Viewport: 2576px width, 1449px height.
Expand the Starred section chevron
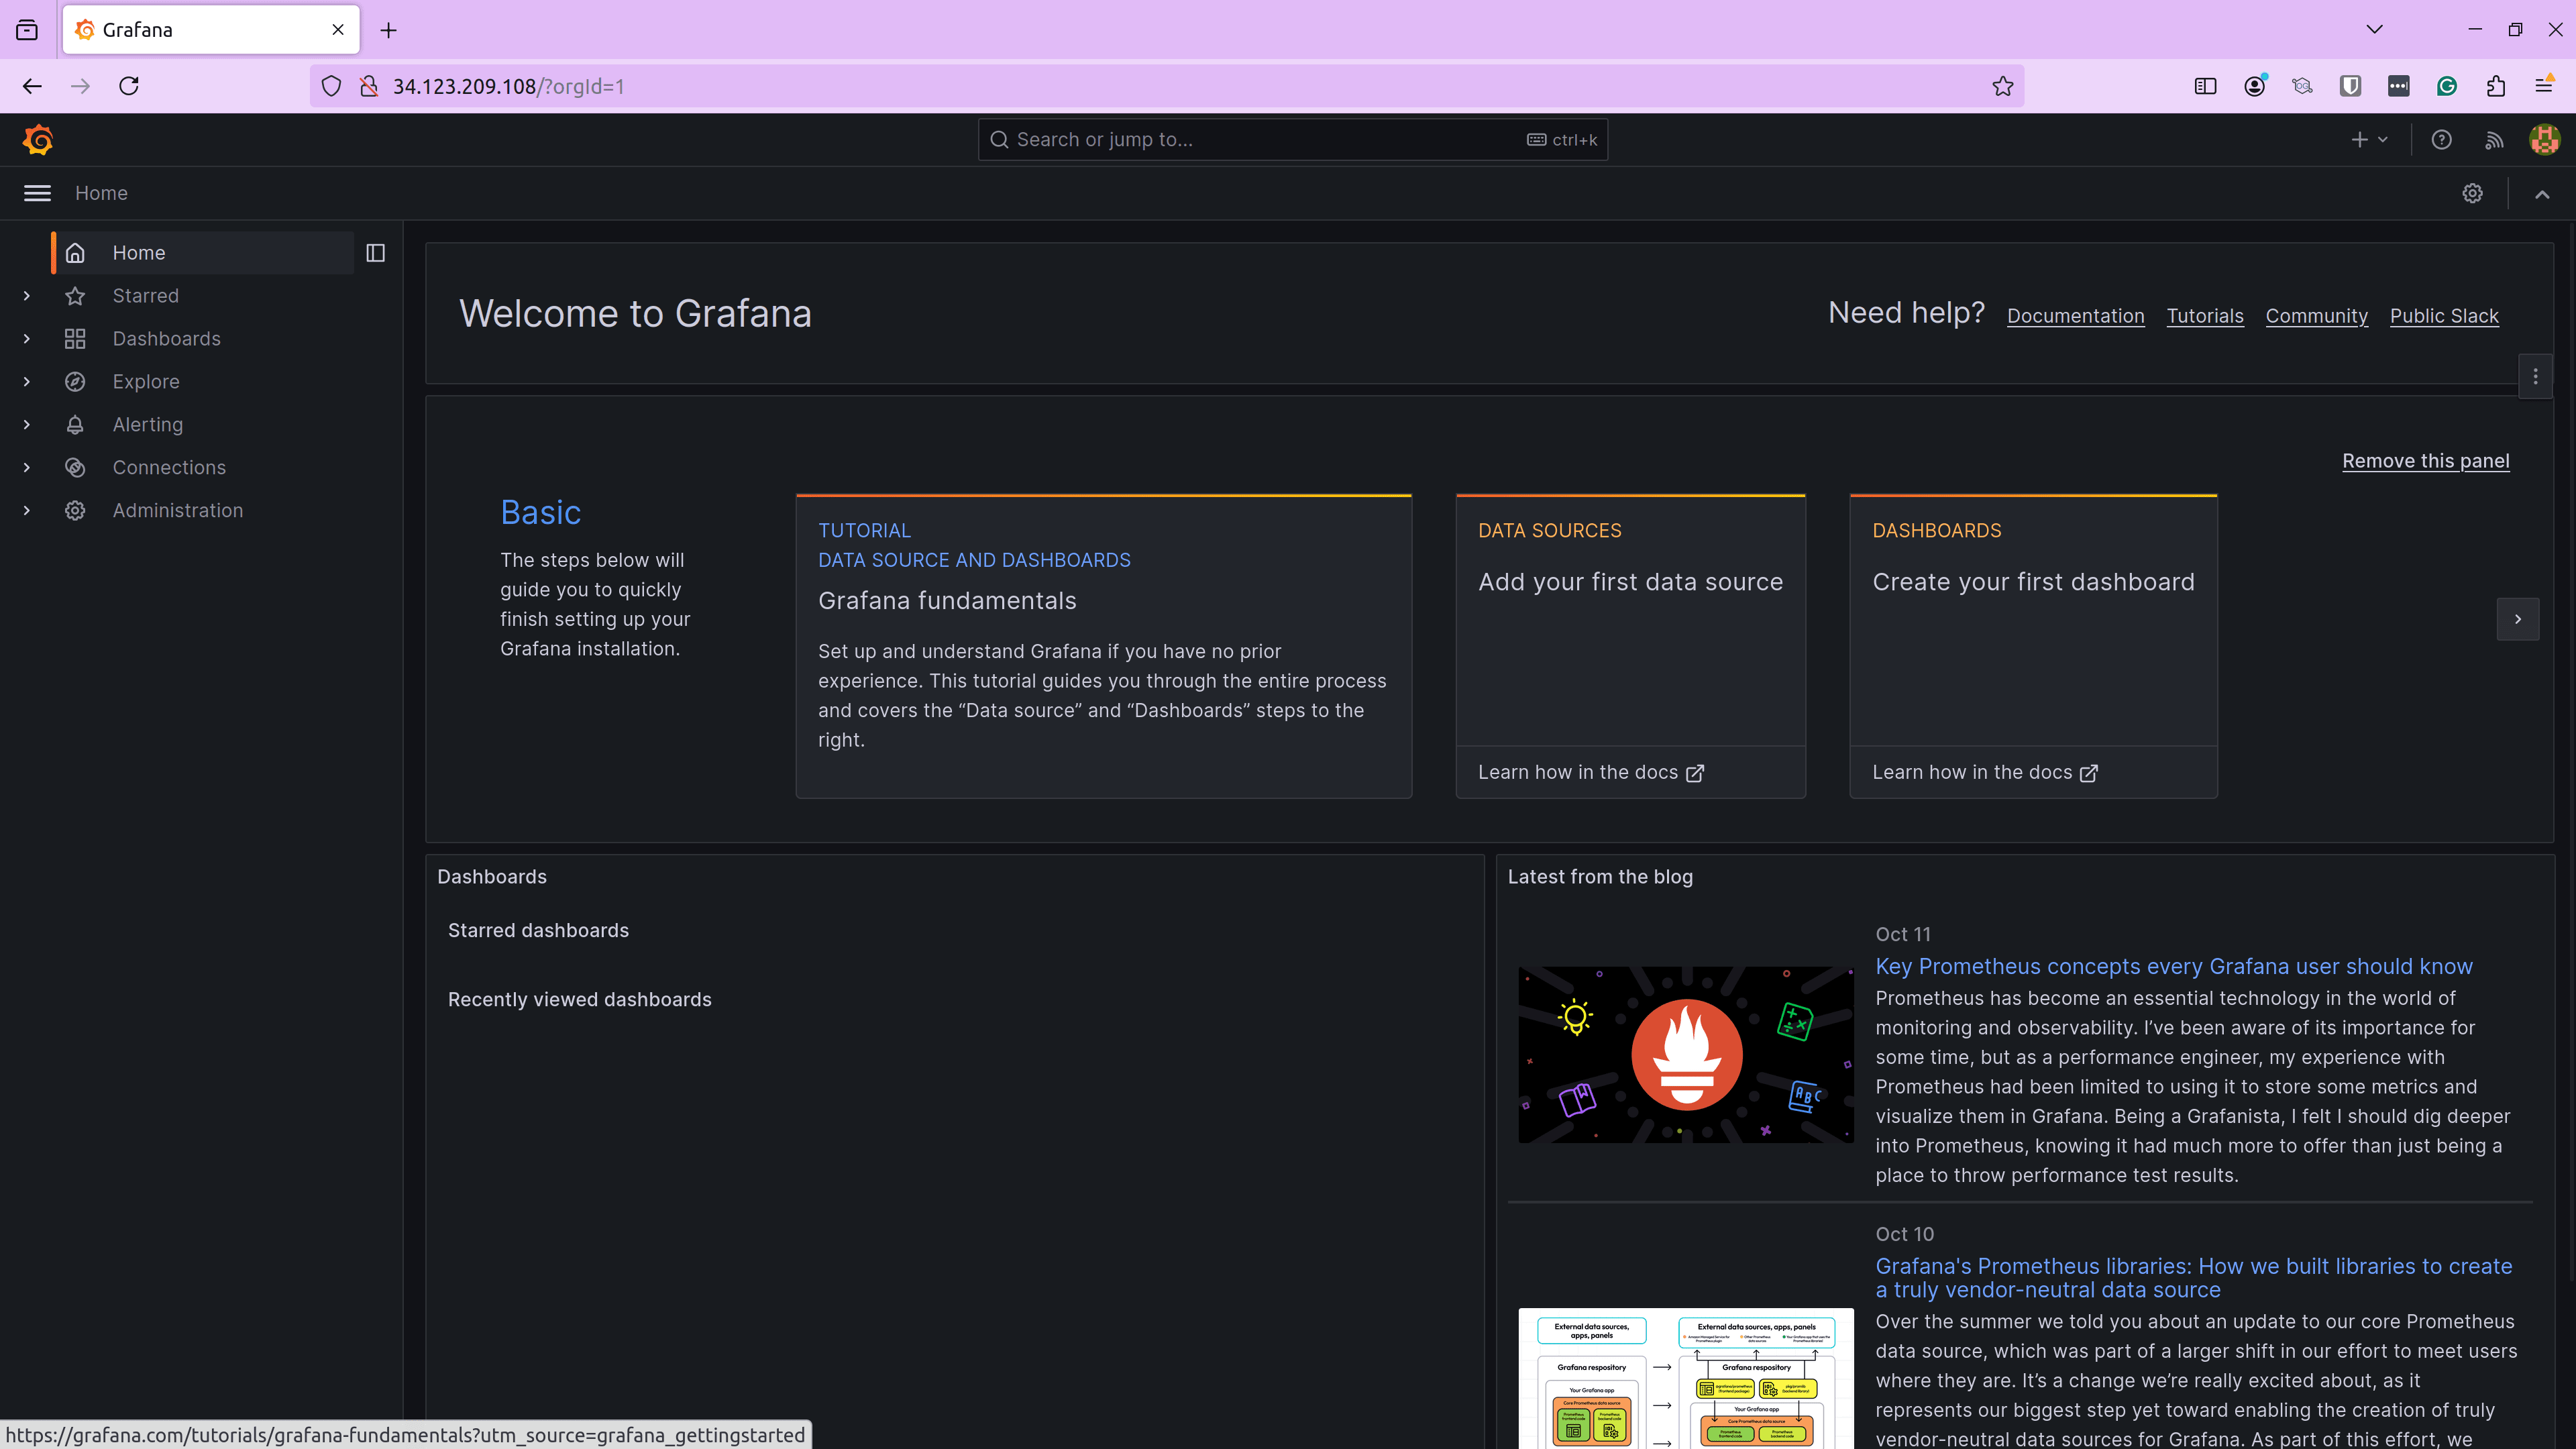coord(27,296)
